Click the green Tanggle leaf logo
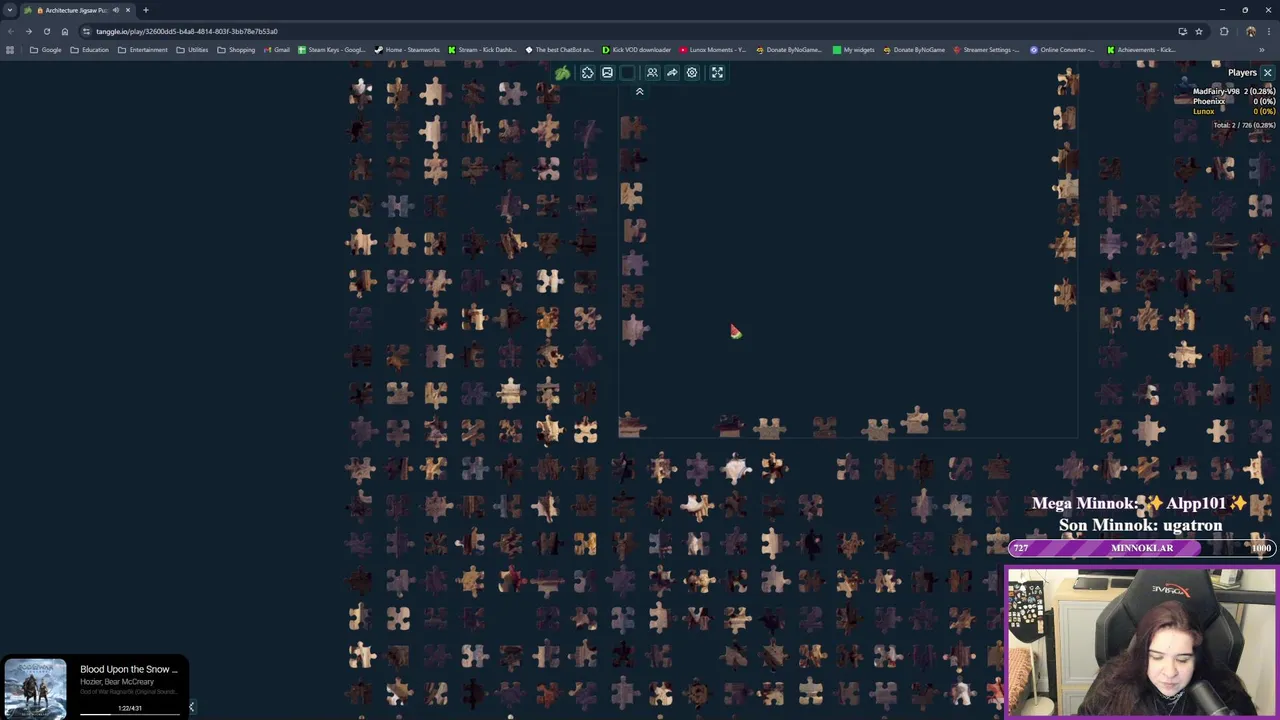Viewport: 1280px width, 720px height. [x=563, y=73]
